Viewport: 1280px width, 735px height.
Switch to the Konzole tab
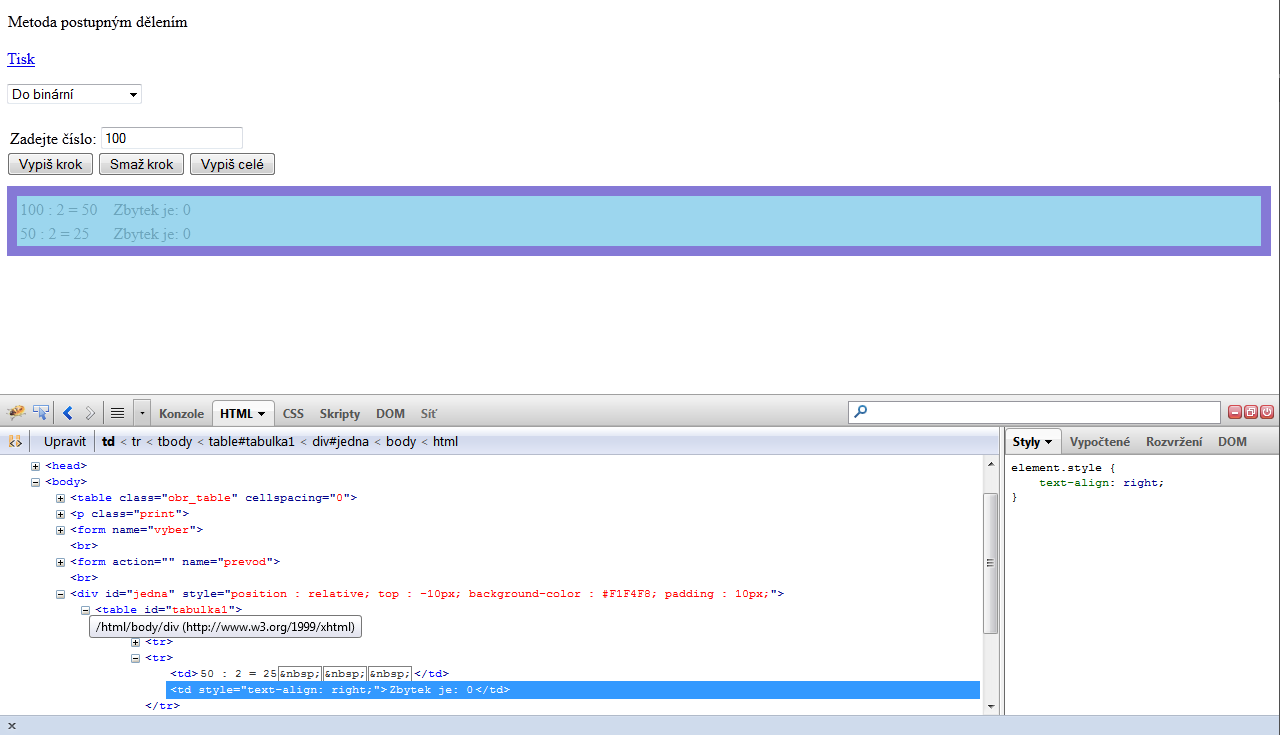(x=181, y=413)
